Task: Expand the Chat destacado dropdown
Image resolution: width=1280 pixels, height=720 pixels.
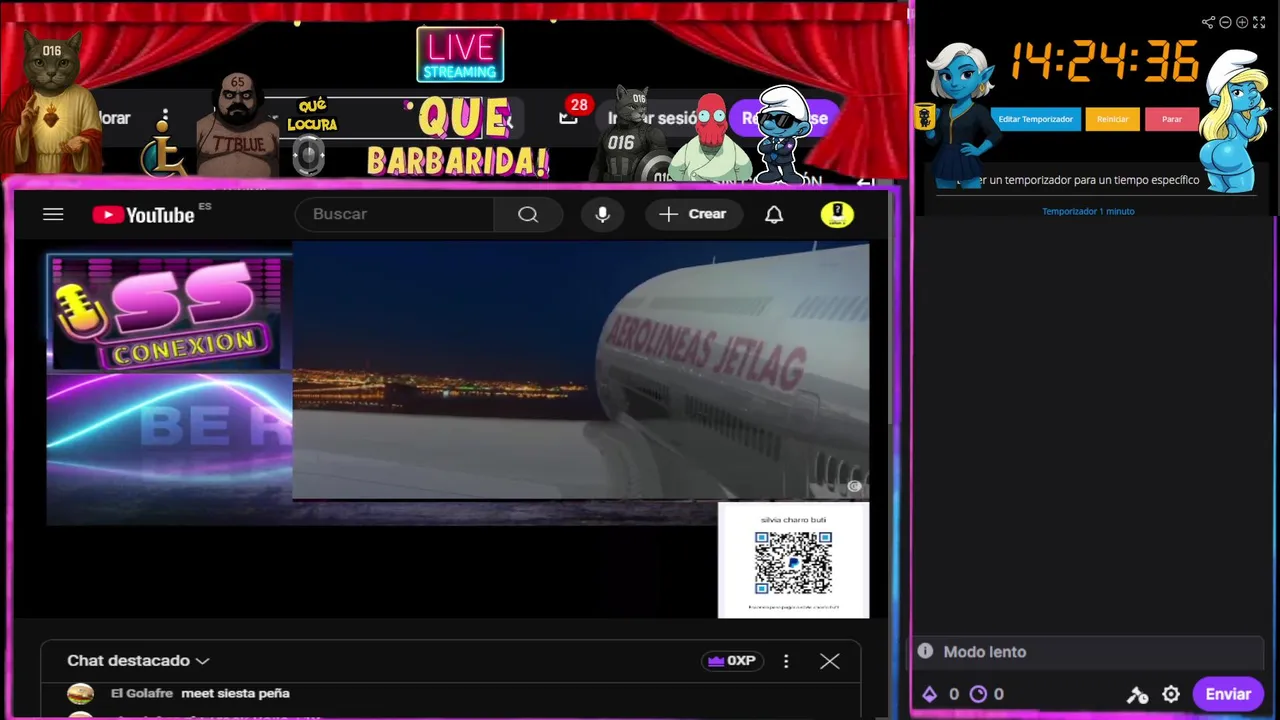Action: (138, 661)
